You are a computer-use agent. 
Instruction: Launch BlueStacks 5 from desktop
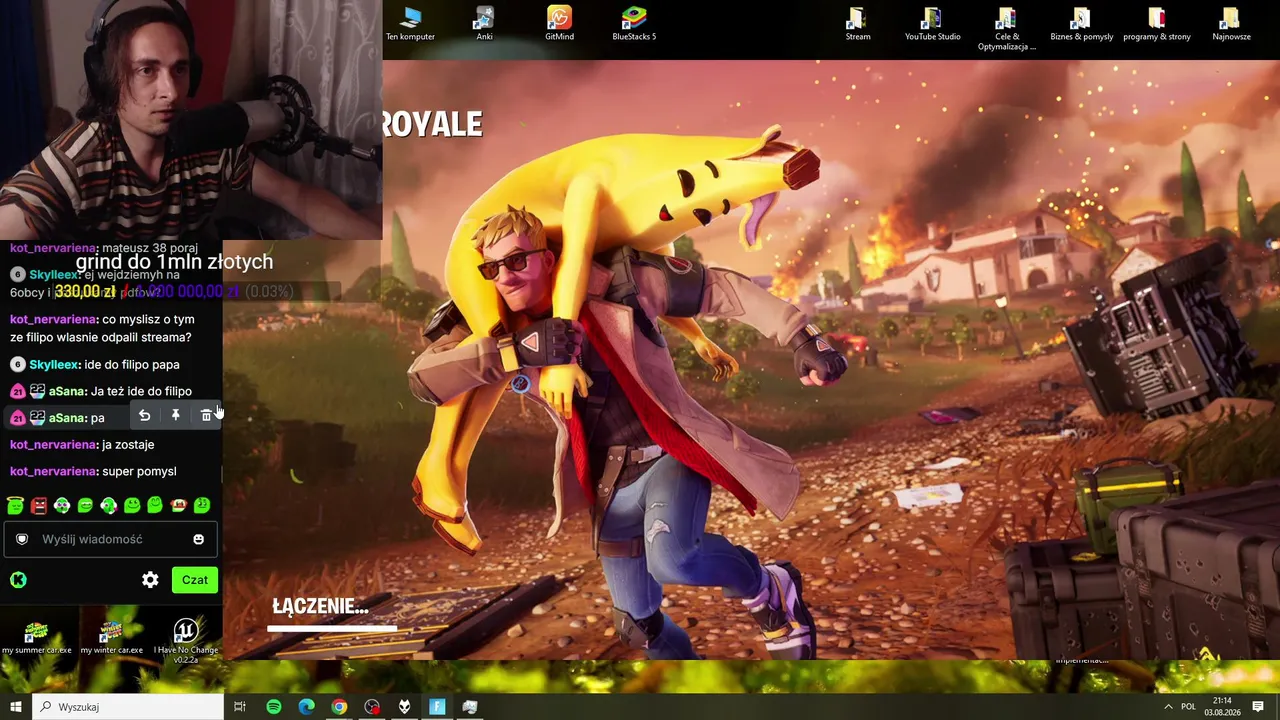[634, 24]
